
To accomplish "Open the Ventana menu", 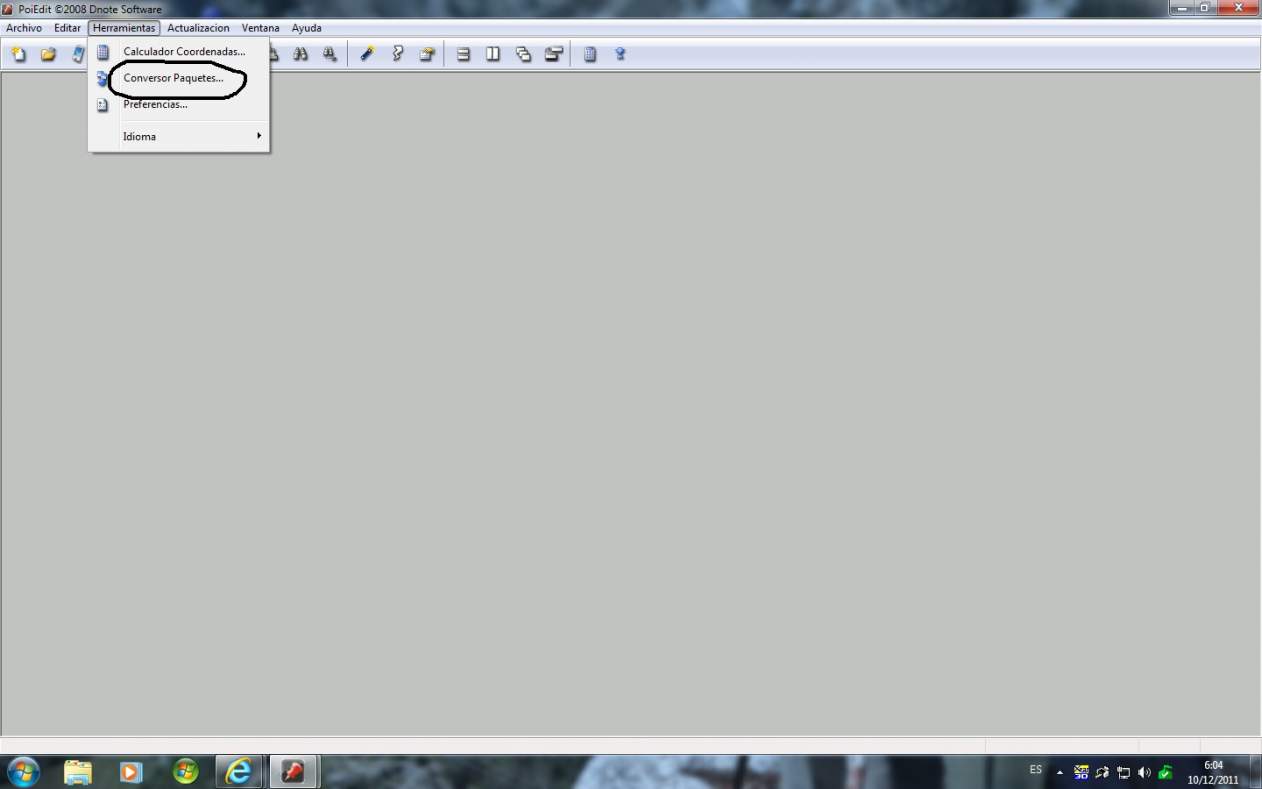I will pos(260,28).
